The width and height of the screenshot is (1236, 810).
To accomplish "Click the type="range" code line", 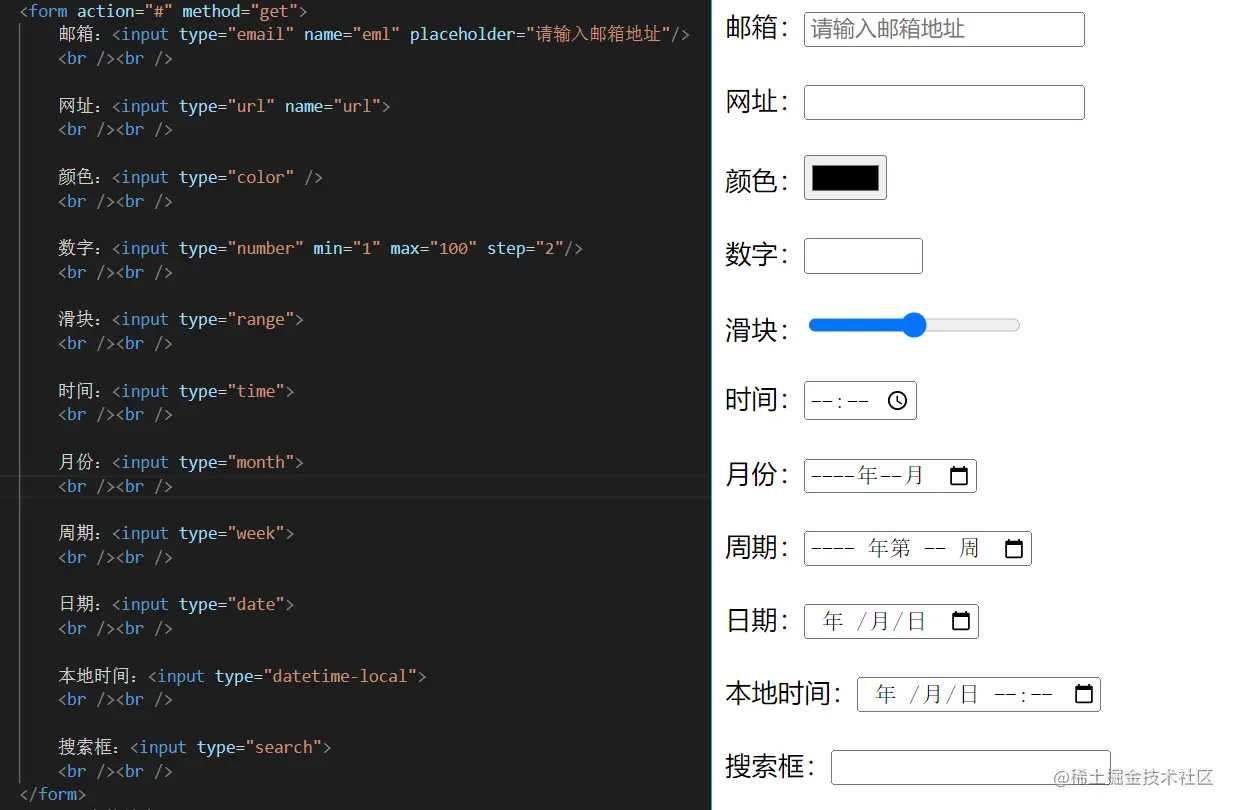I will coord(180,319).
